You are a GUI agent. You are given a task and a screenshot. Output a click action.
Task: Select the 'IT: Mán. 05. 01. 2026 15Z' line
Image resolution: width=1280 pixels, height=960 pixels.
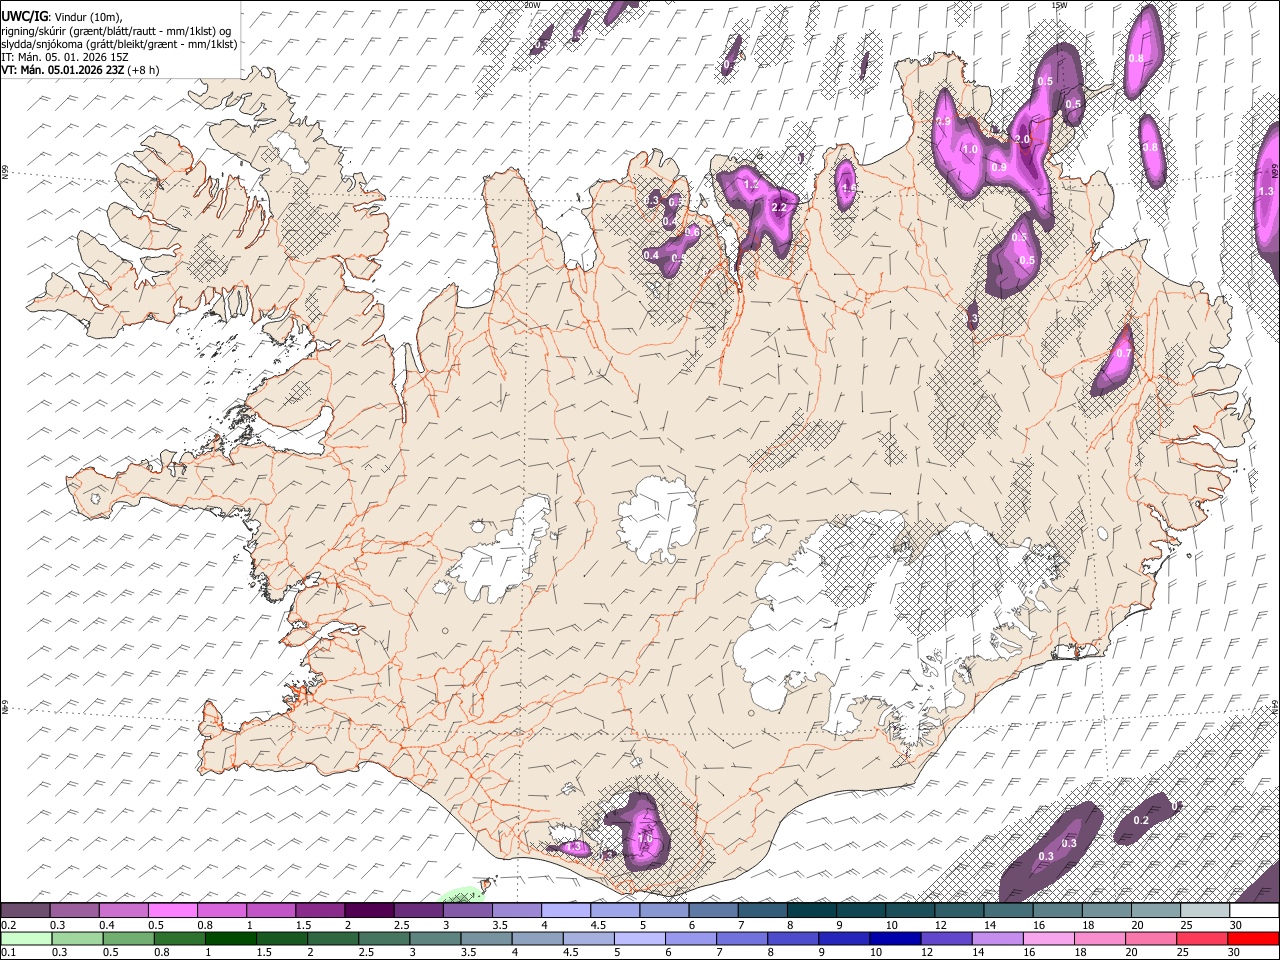pos(65,57)
